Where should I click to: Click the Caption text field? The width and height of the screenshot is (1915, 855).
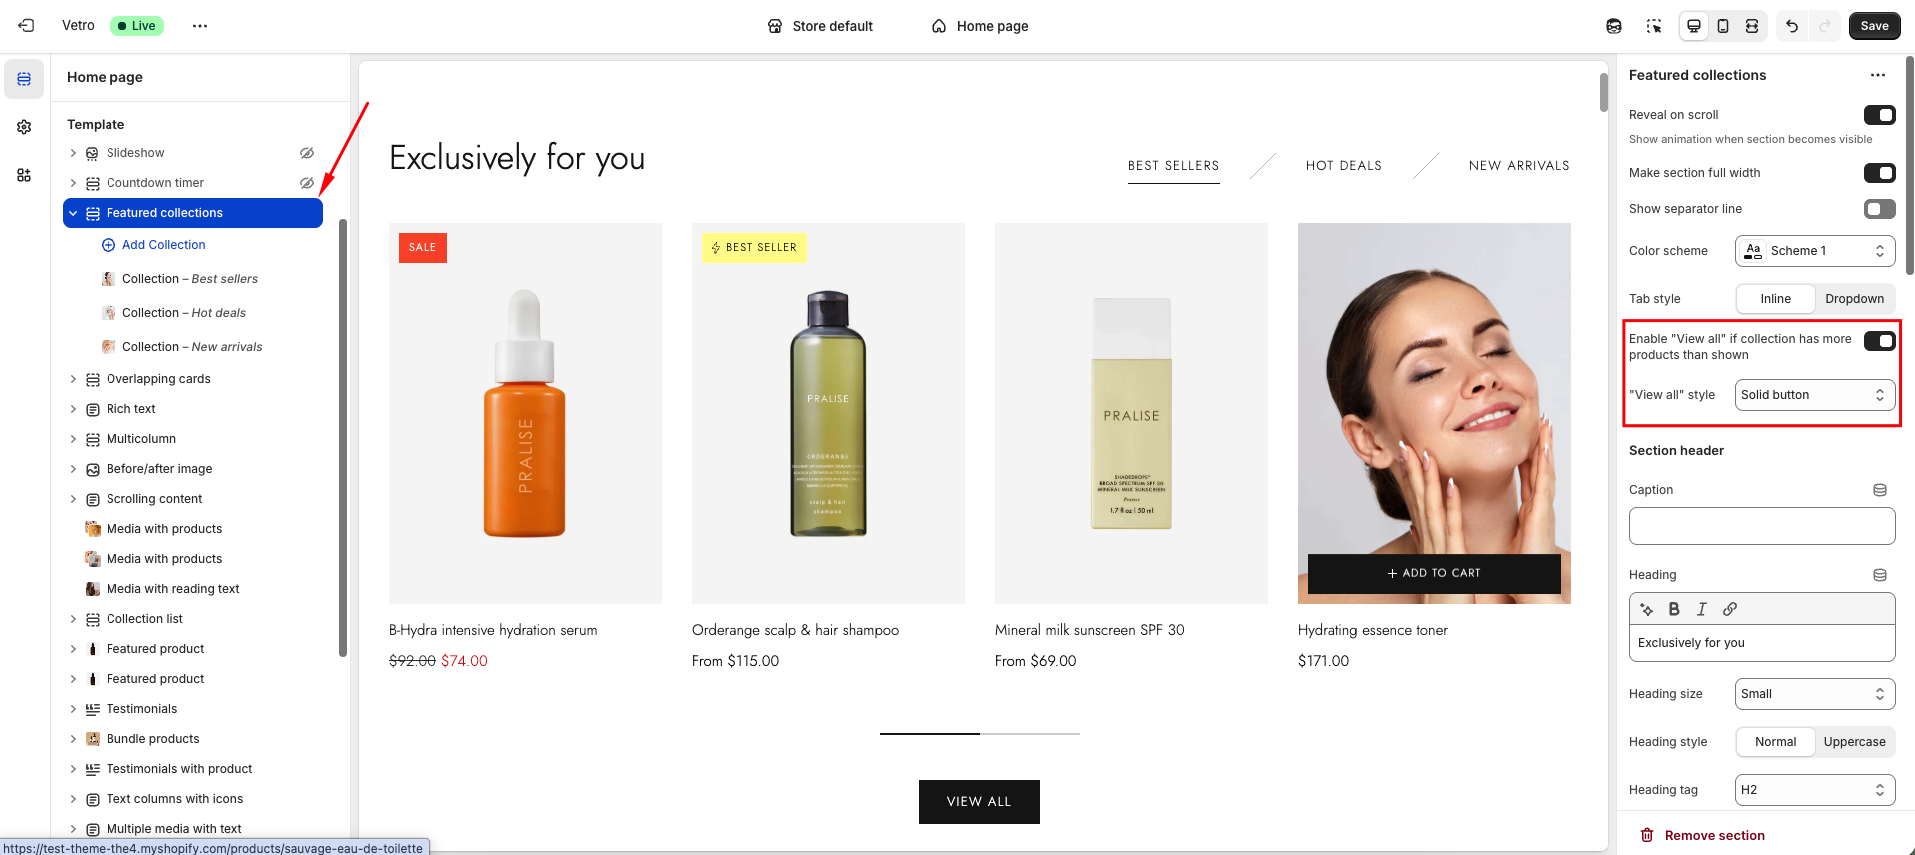point(1762,526)
